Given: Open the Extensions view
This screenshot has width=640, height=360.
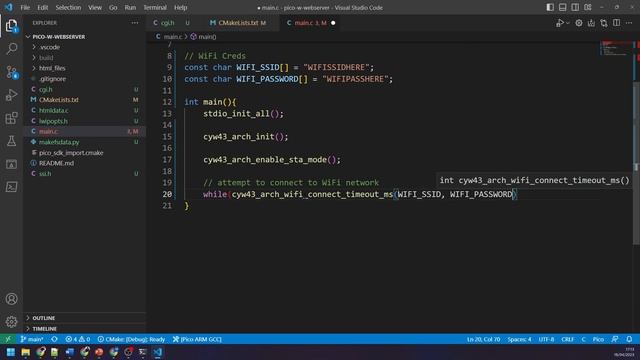Looking at the screenshot, I should [11, 118].
